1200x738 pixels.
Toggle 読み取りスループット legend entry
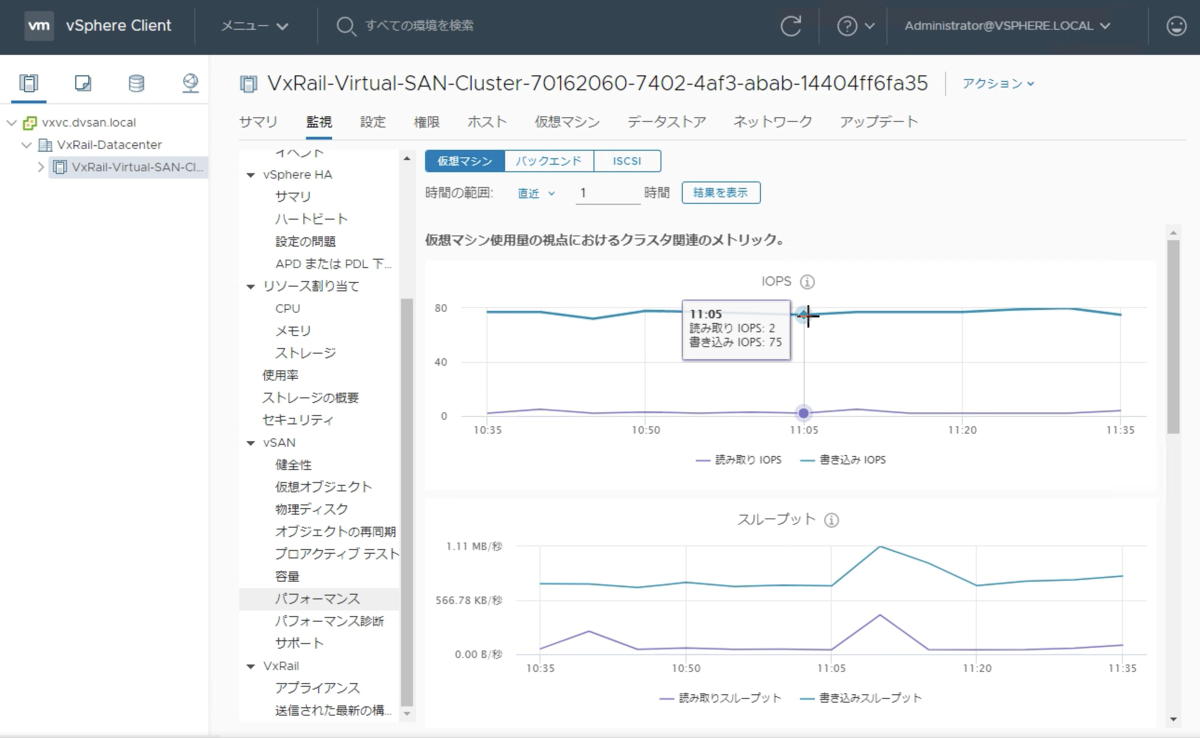tap(720, 698)
